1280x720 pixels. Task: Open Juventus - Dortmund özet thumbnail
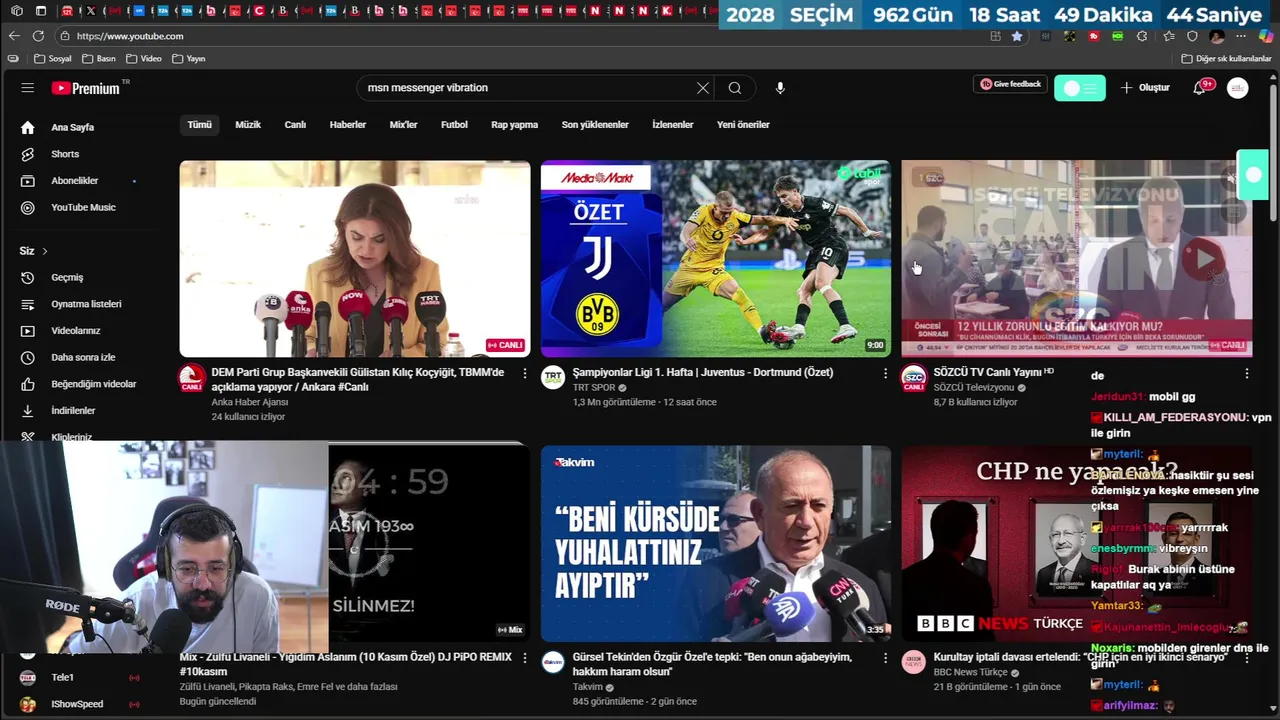coord(716,259)
